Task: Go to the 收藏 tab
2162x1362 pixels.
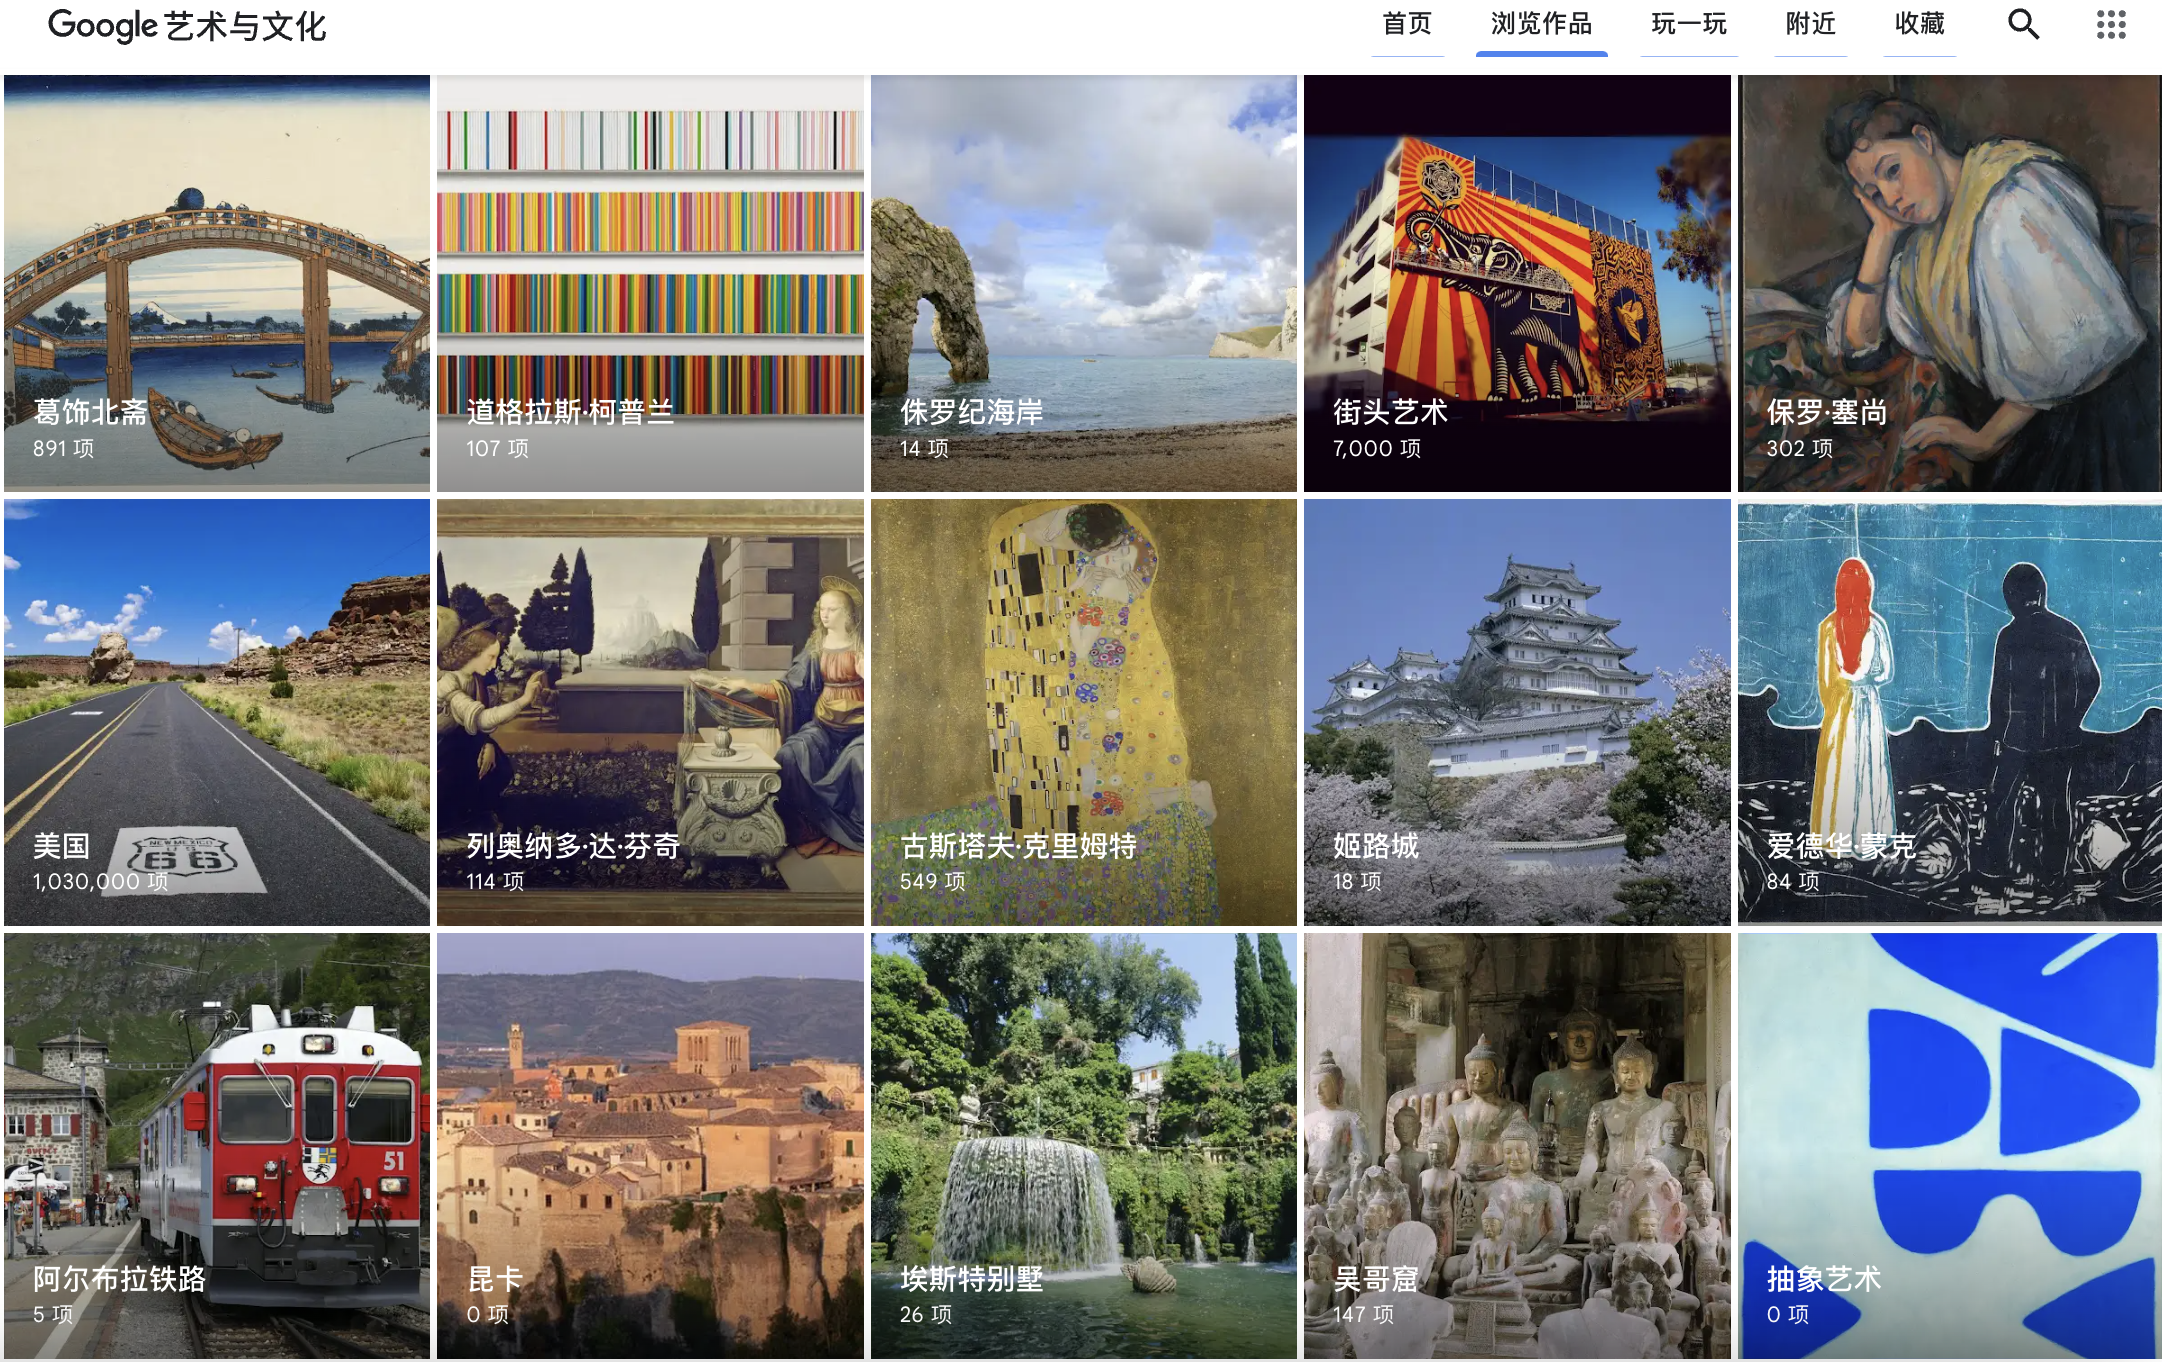Action: click(x=1919, y=24)
